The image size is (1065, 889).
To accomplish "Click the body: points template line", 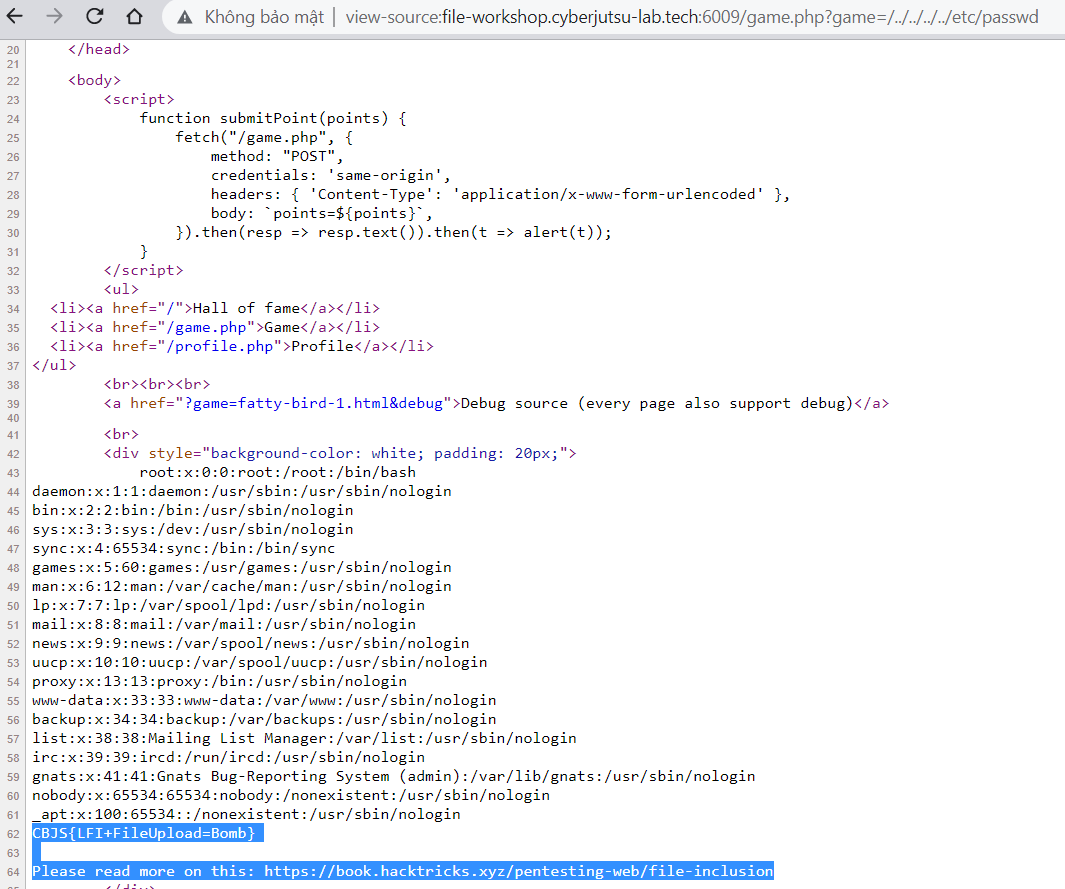I will pos(322,213).
